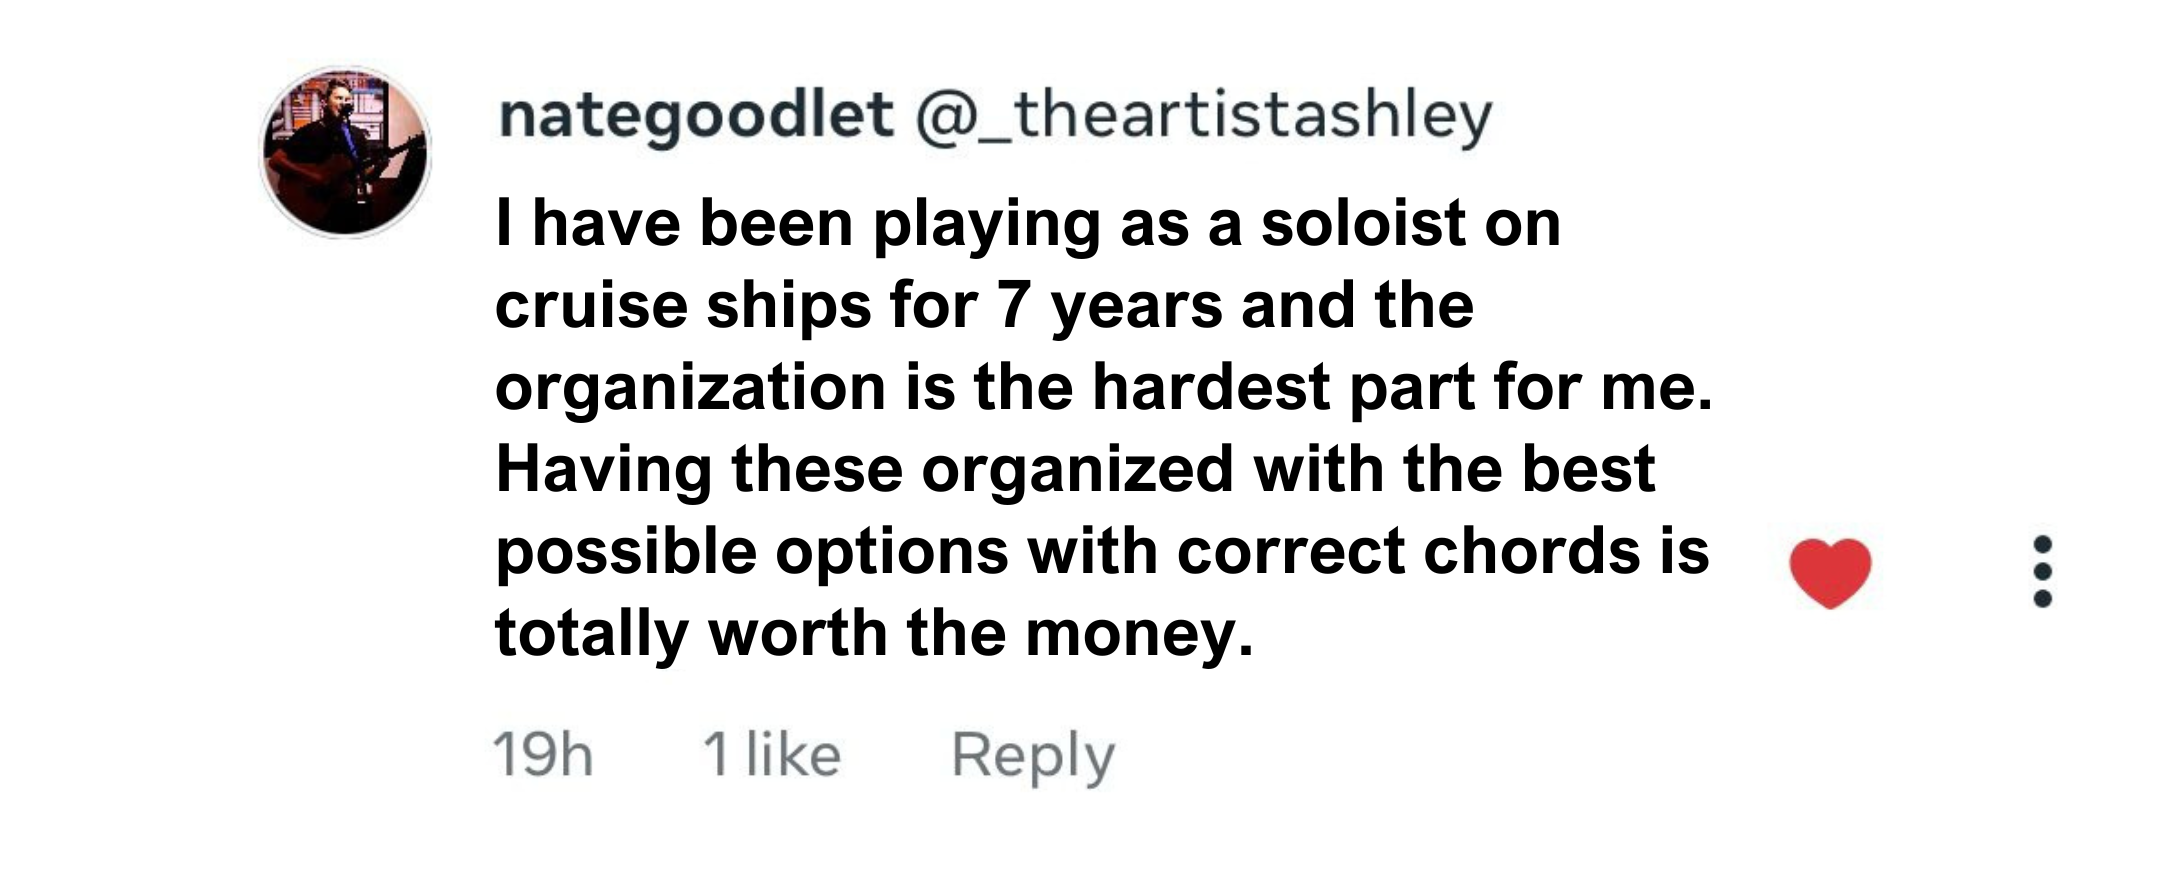The width and height of the screenshot is (2160, 874).
Task: Reply to nategoodlet's comment
Action: coord(1032,755)
